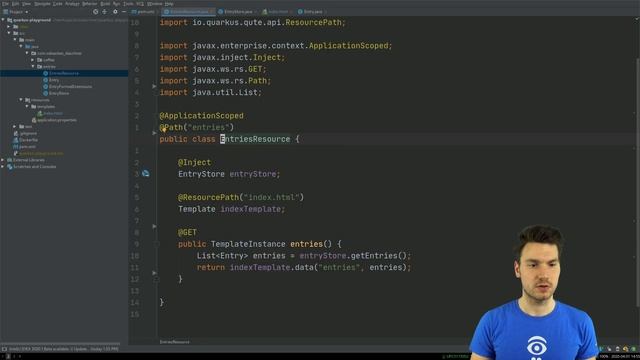Click the @ResourcePath annotation in code
The height and width of the screenshot is (360, 640).
click(x=208, y=197)
